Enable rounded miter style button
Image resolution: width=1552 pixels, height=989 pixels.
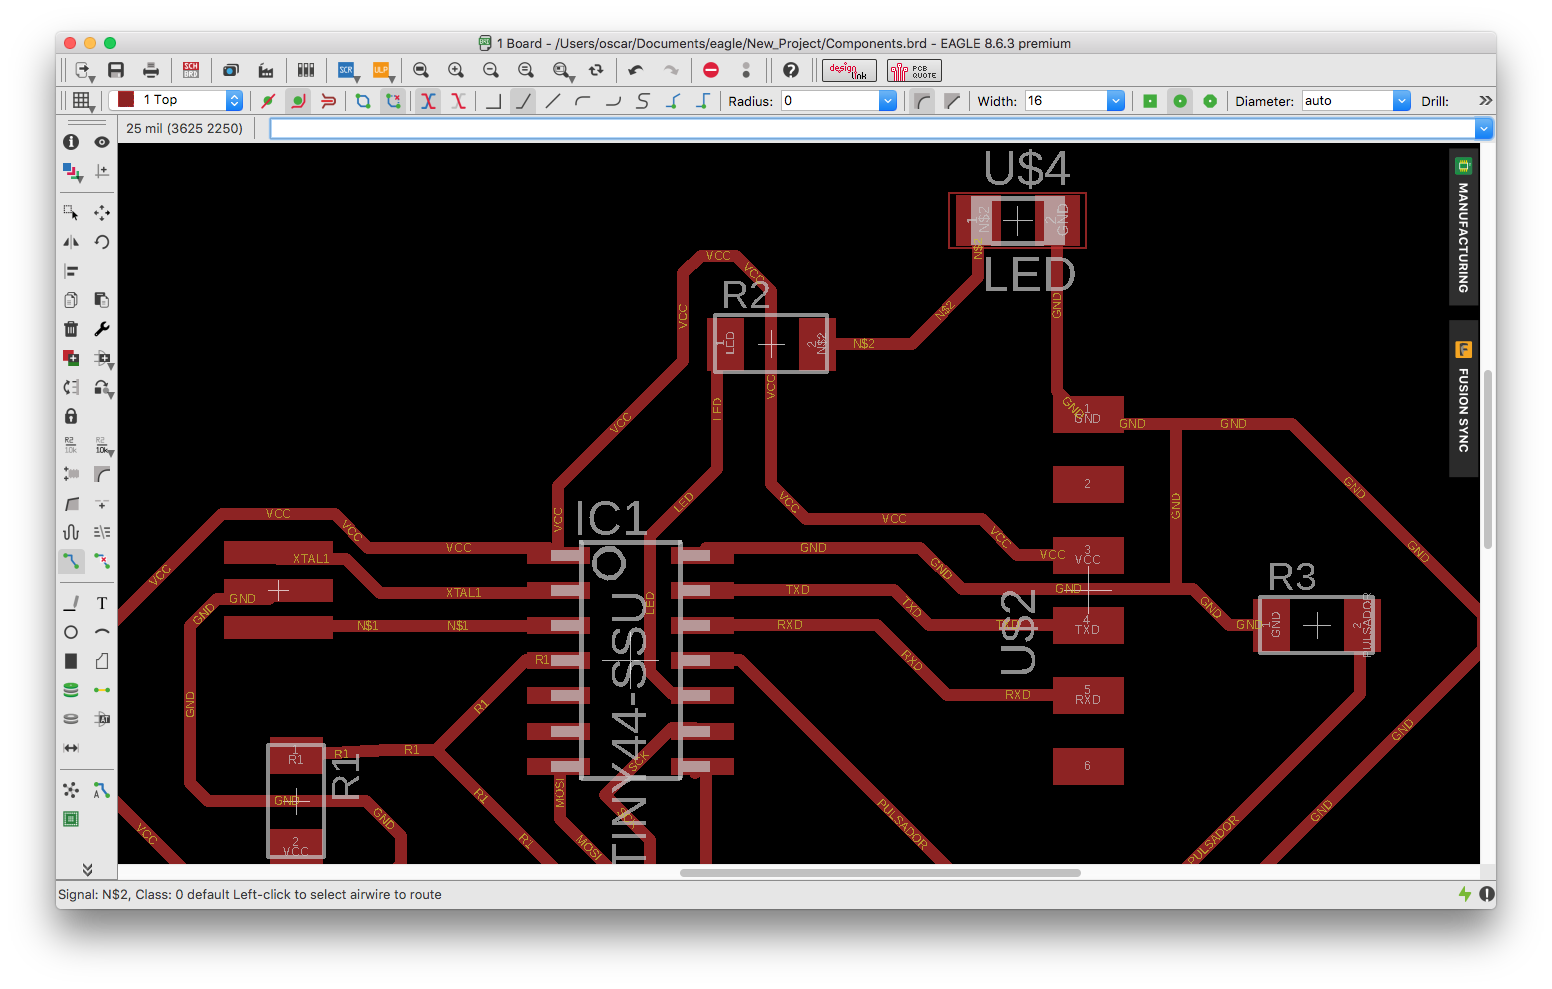pyautogui.click(x=922, y=101)
